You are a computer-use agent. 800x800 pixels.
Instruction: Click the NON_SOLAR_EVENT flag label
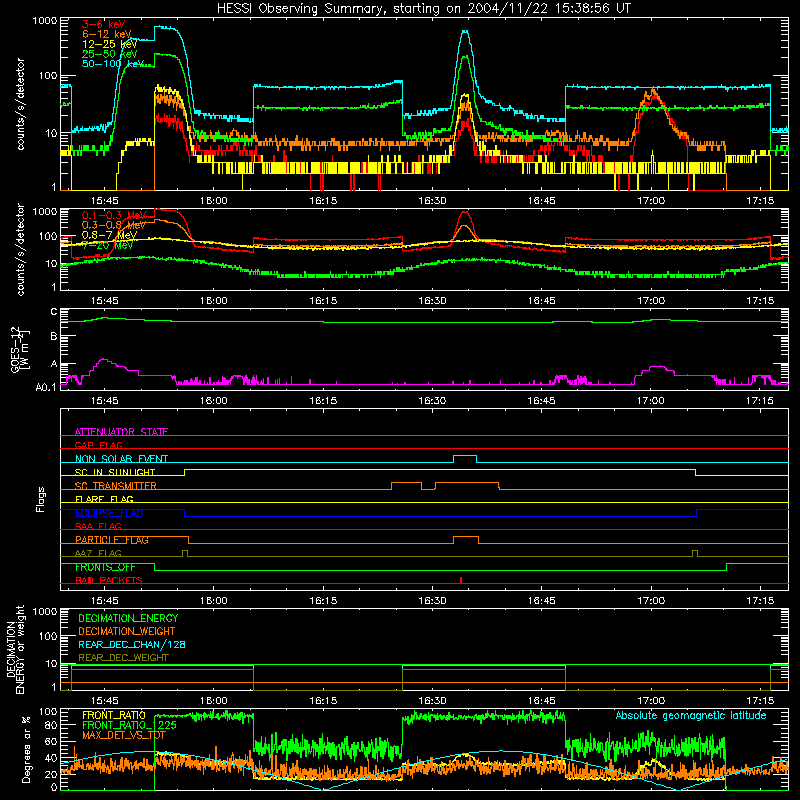point(121,459)
